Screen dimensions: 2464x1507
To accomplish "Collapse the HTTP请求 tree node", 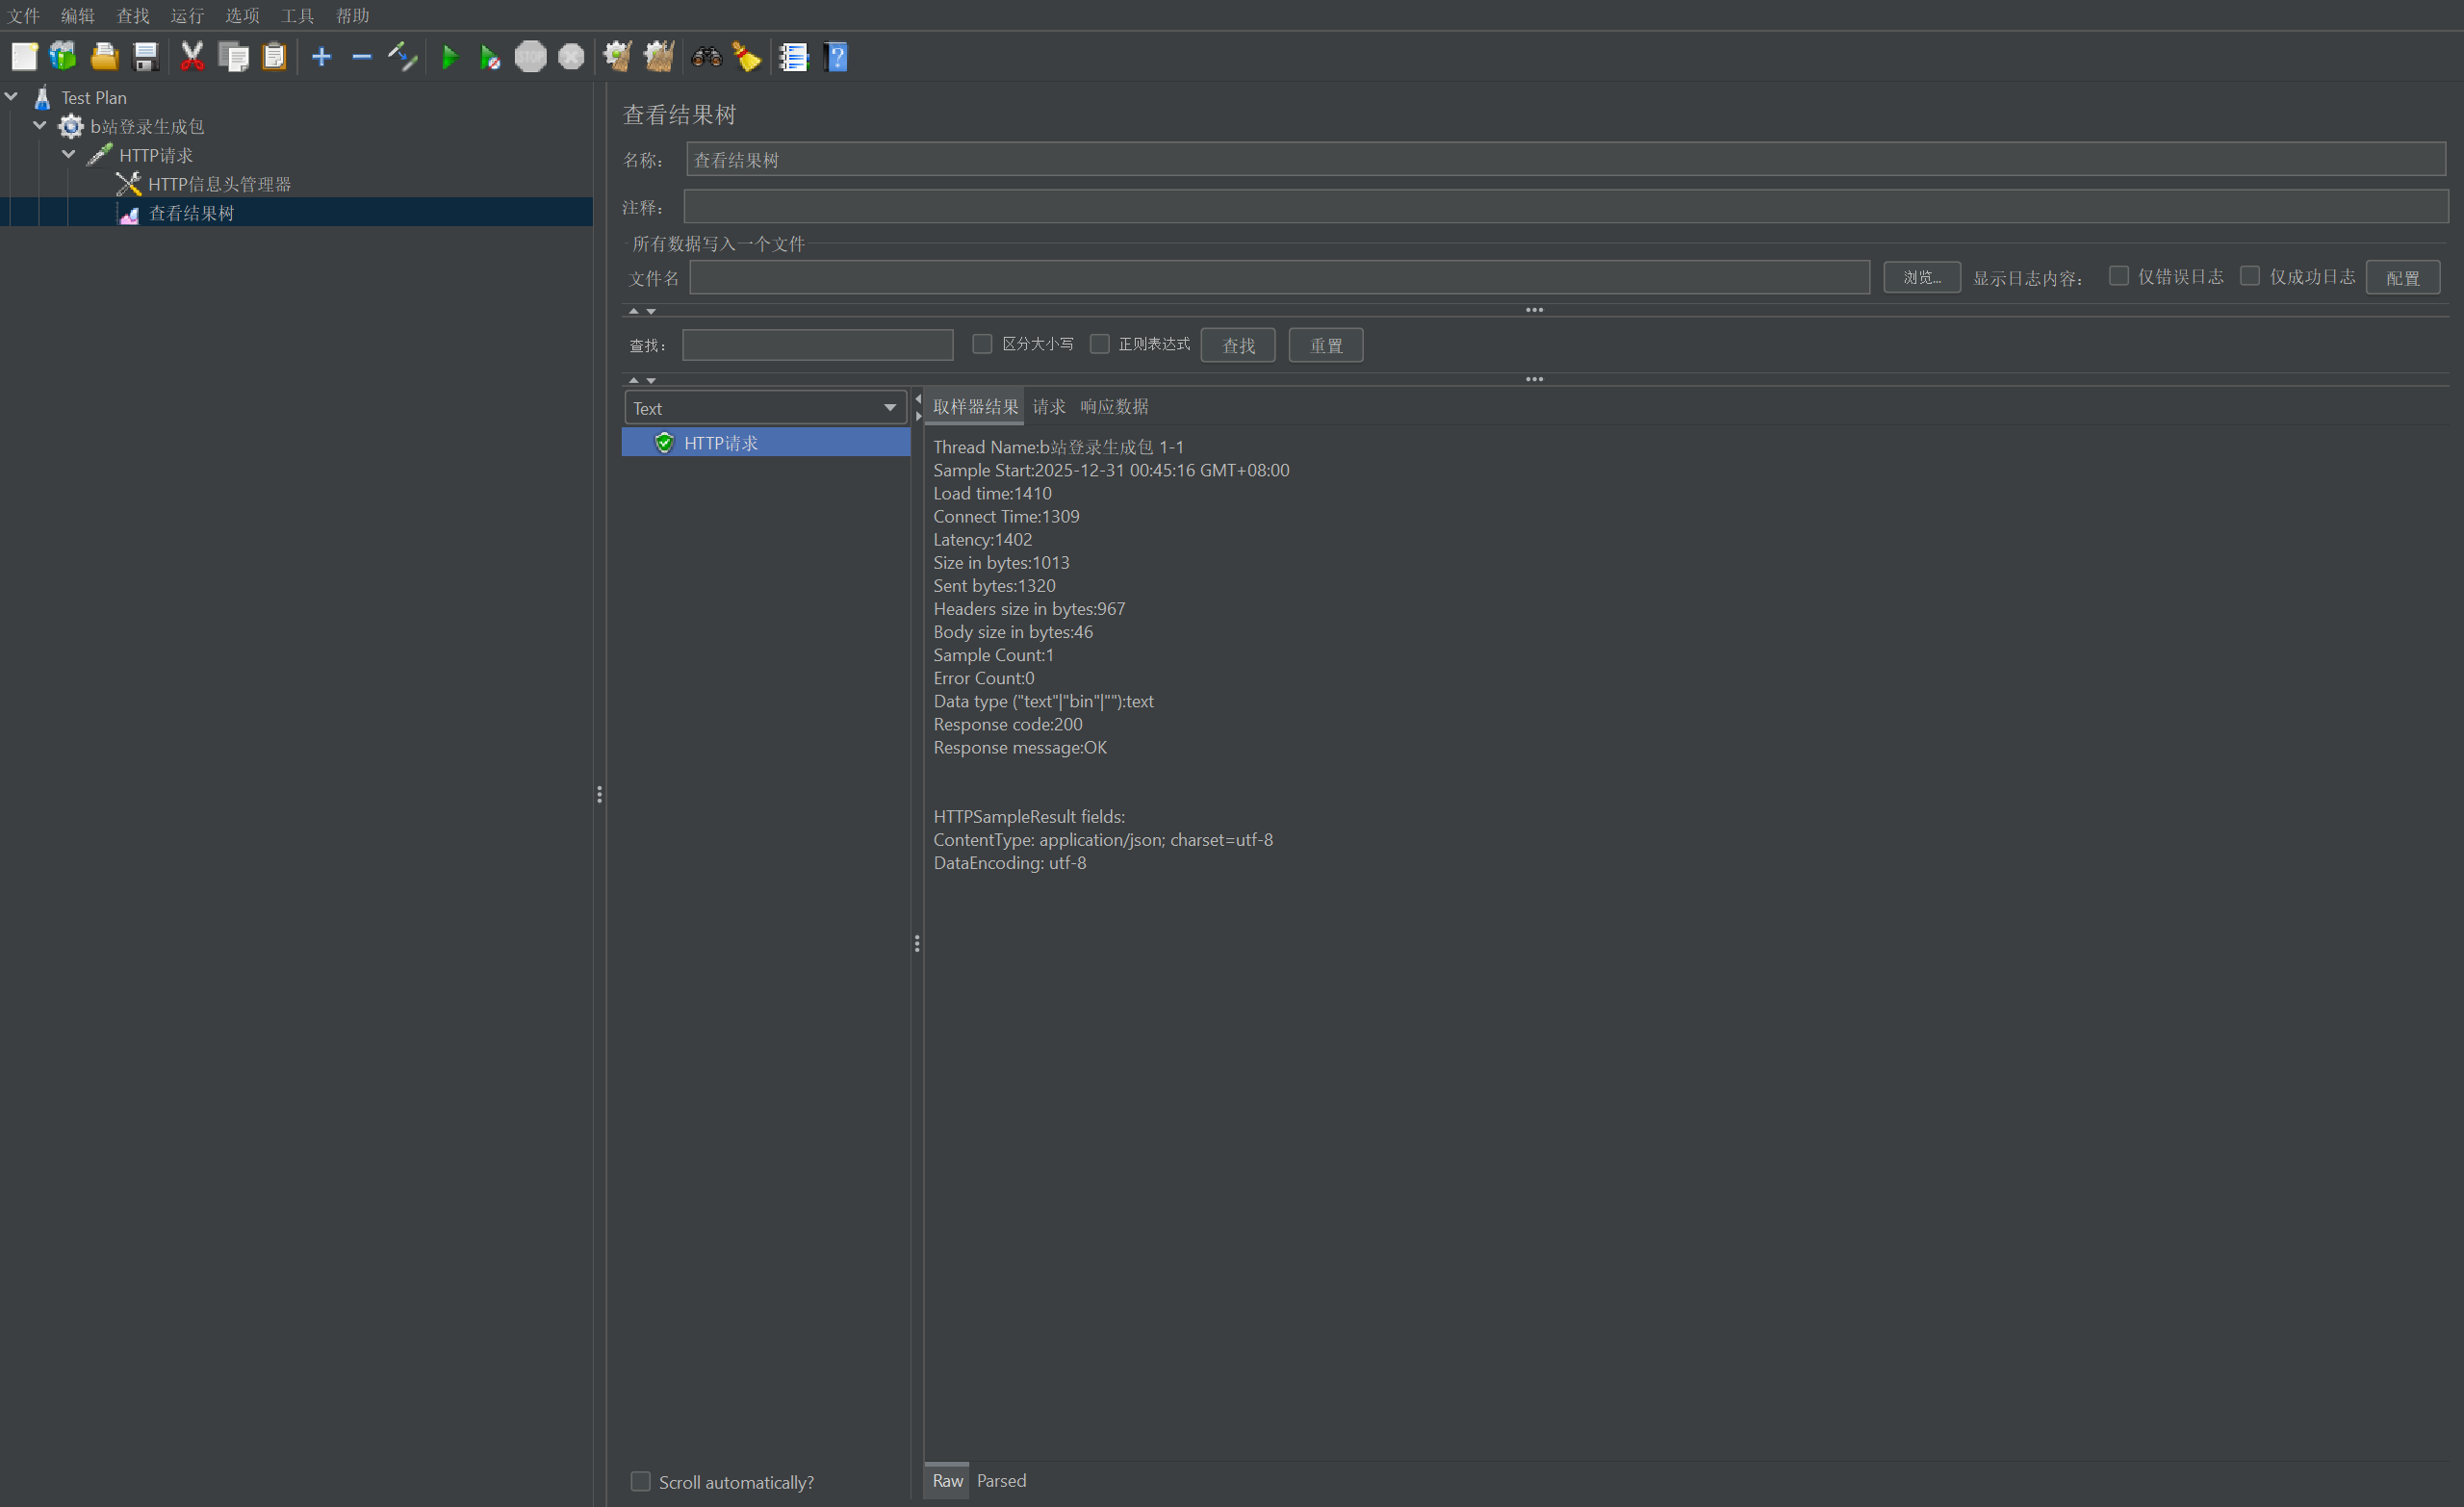I will click(x=69, y=155).
